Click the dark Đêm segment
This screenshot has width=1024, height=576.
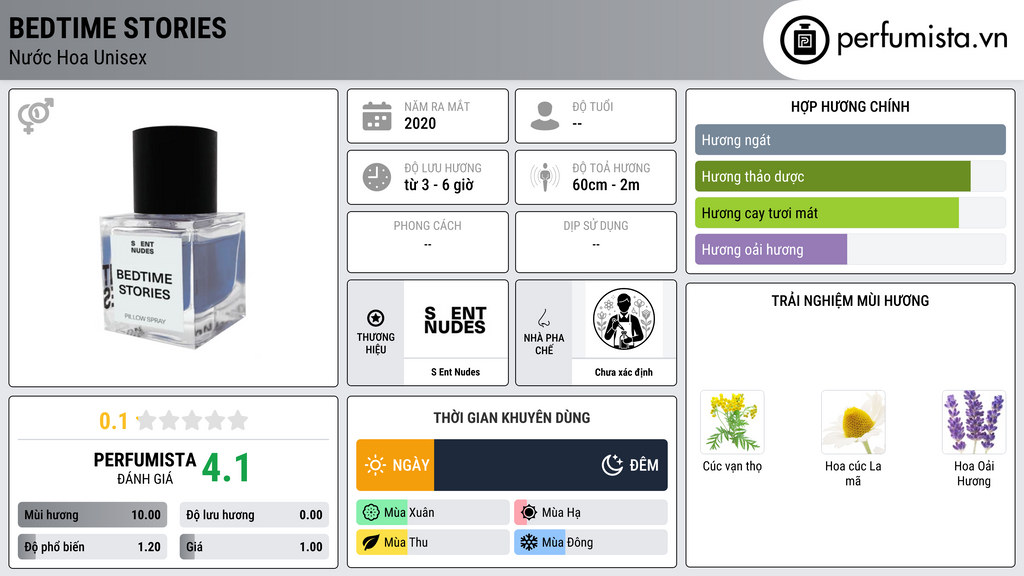pos(551,465)
